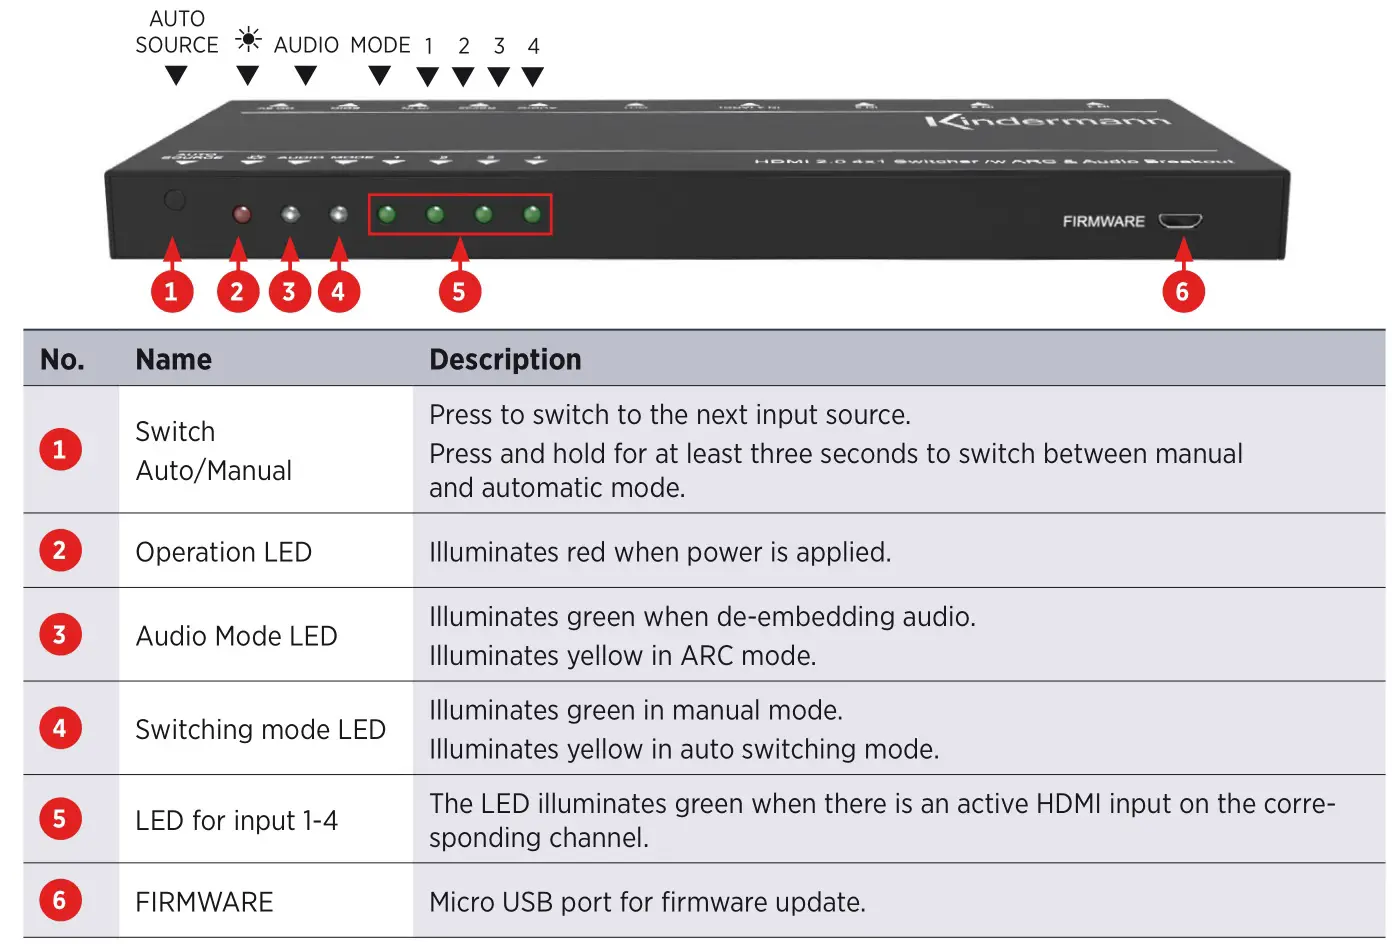Click the fourth green input LED
This screenshot has height=945, width=1392.
[532, 214]
